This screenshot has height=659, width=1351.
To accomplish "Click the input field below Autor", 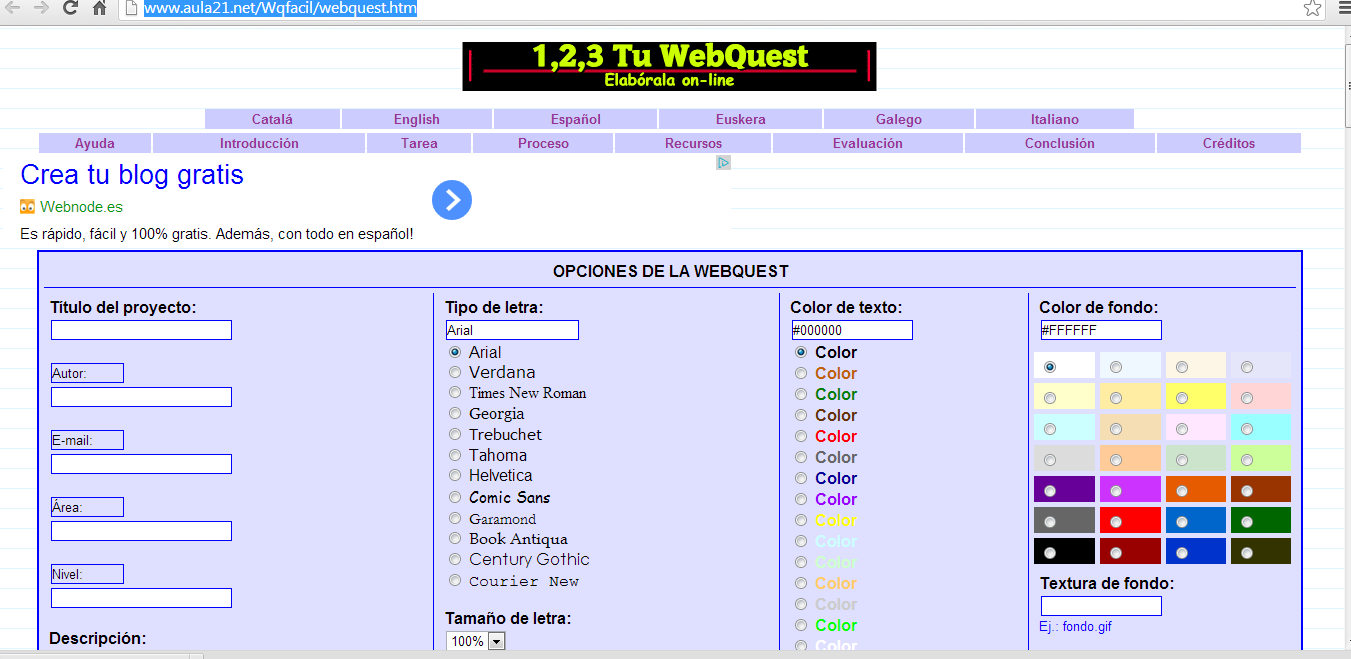I will (x=141, y=397).
